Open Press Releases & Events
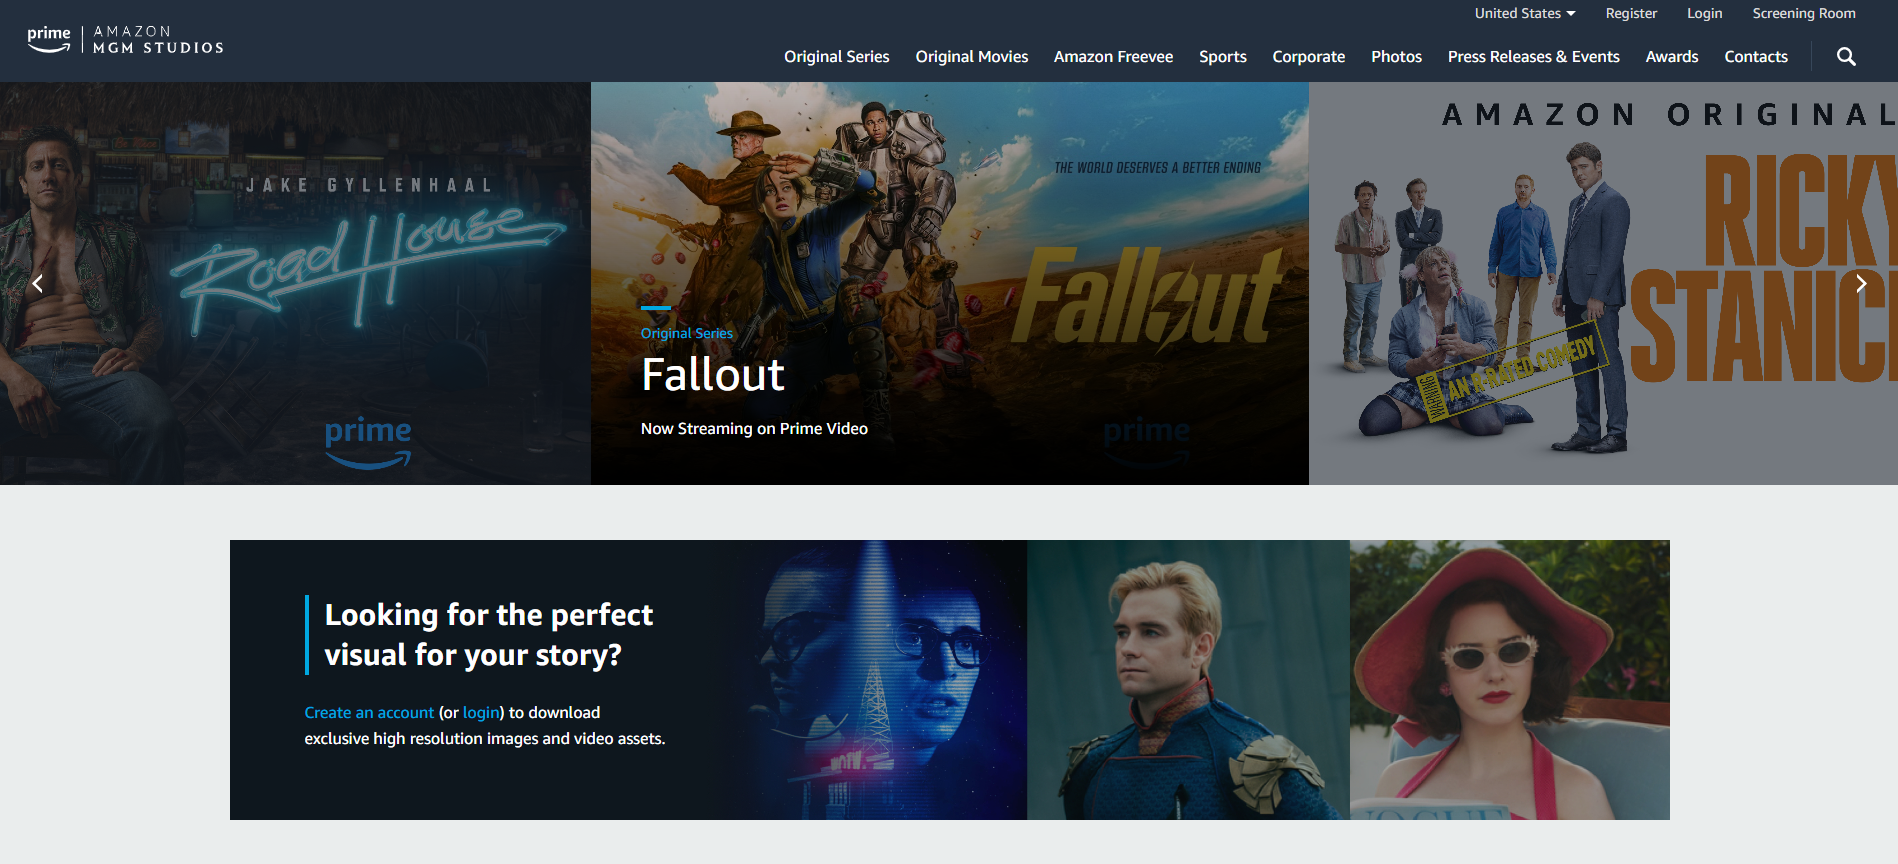The height and width of the screenshot is (864, 1898). 1533,57
